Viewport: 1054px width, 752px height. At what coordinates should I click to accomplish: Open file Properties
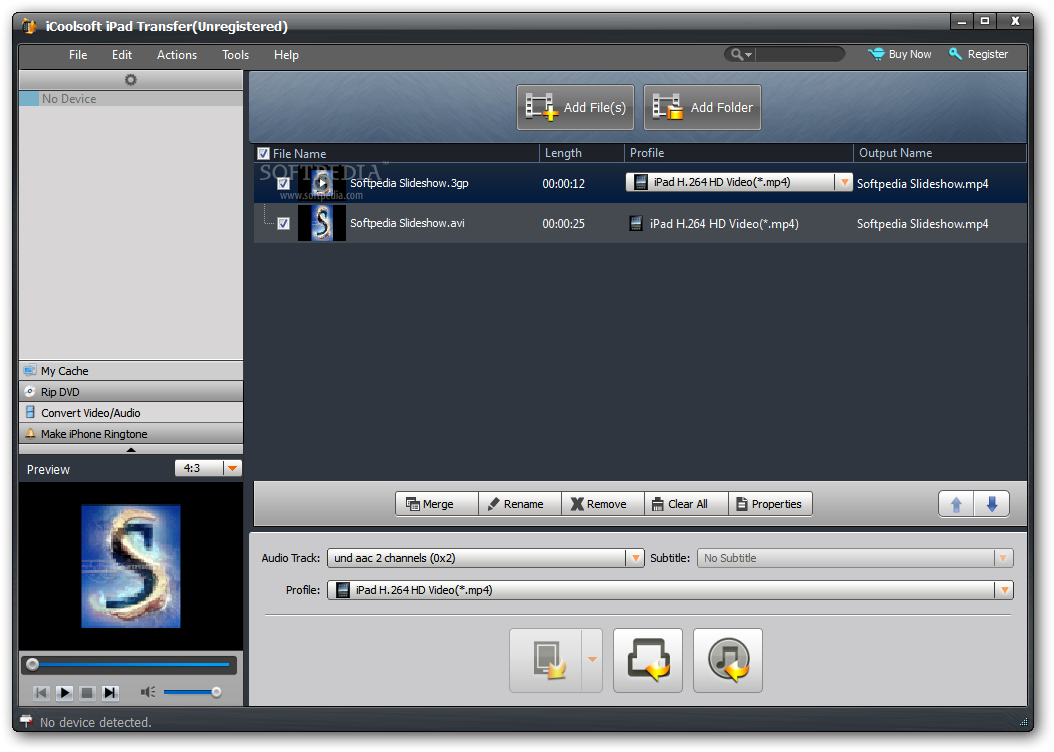pyautogui.click(x=770, y=504)
